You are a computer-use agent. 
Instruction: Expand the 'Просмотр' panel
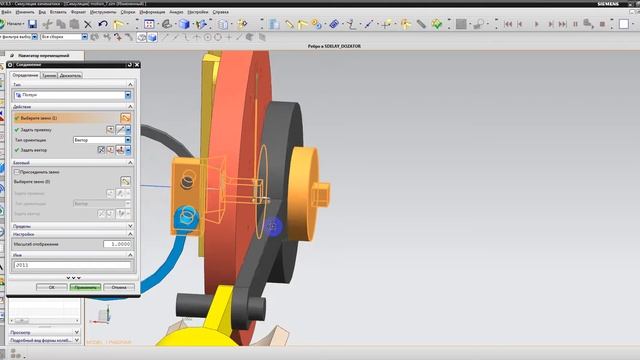click(x=77, y=332)
